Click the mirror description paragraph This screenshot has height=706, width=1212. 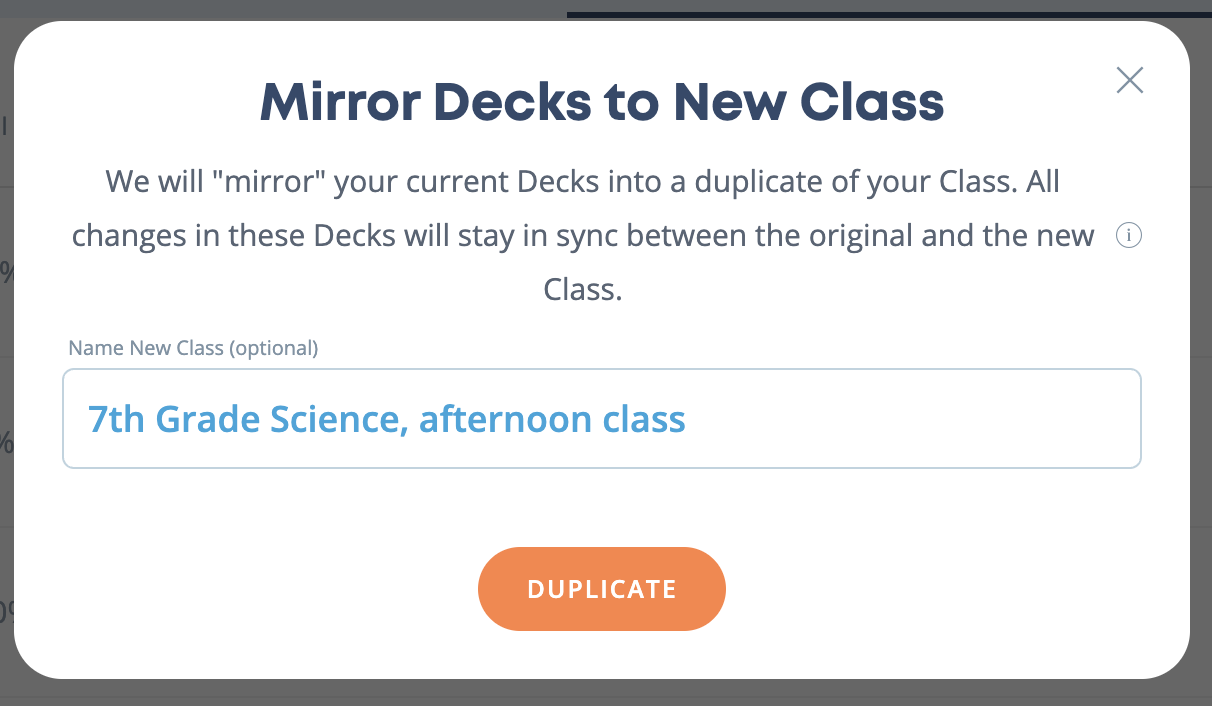click(584, 237)
